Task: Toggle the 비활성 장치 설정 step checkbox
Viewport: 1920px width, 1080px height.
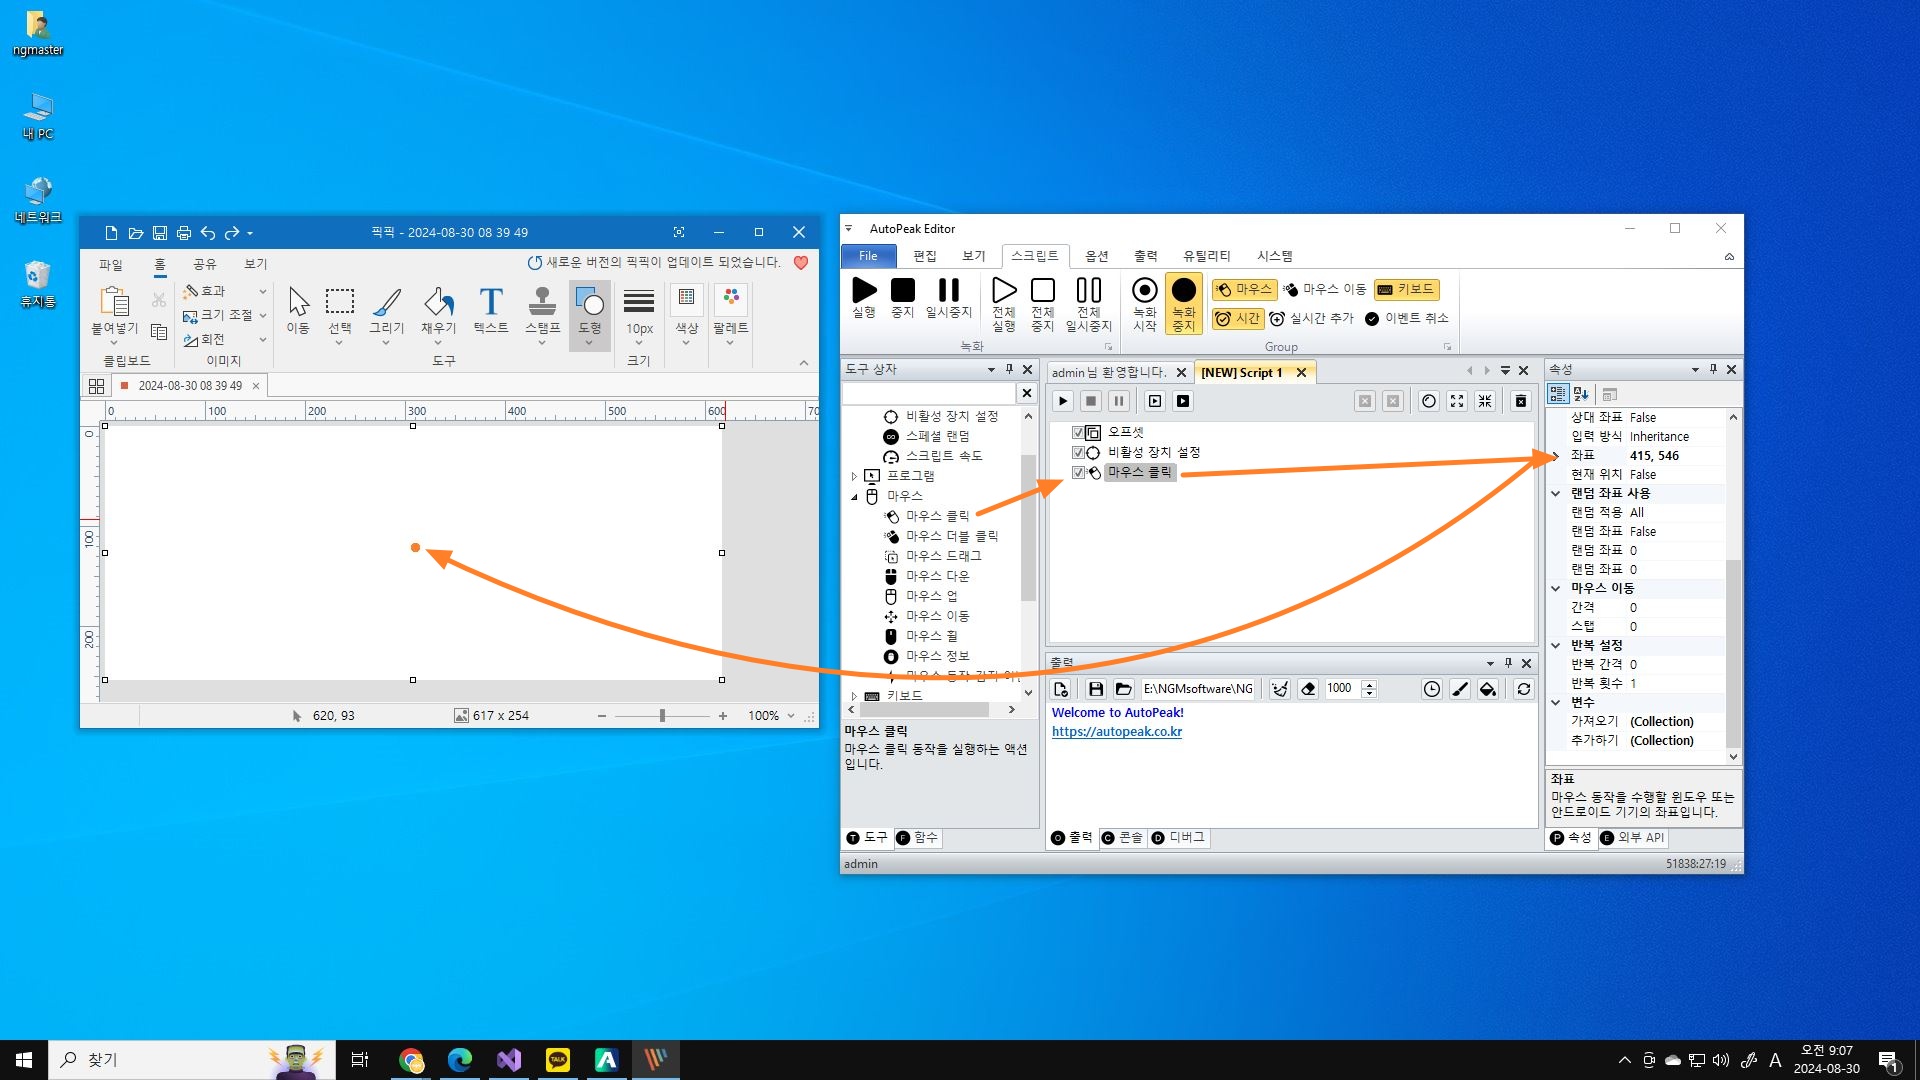Action: coord(1078,452)
